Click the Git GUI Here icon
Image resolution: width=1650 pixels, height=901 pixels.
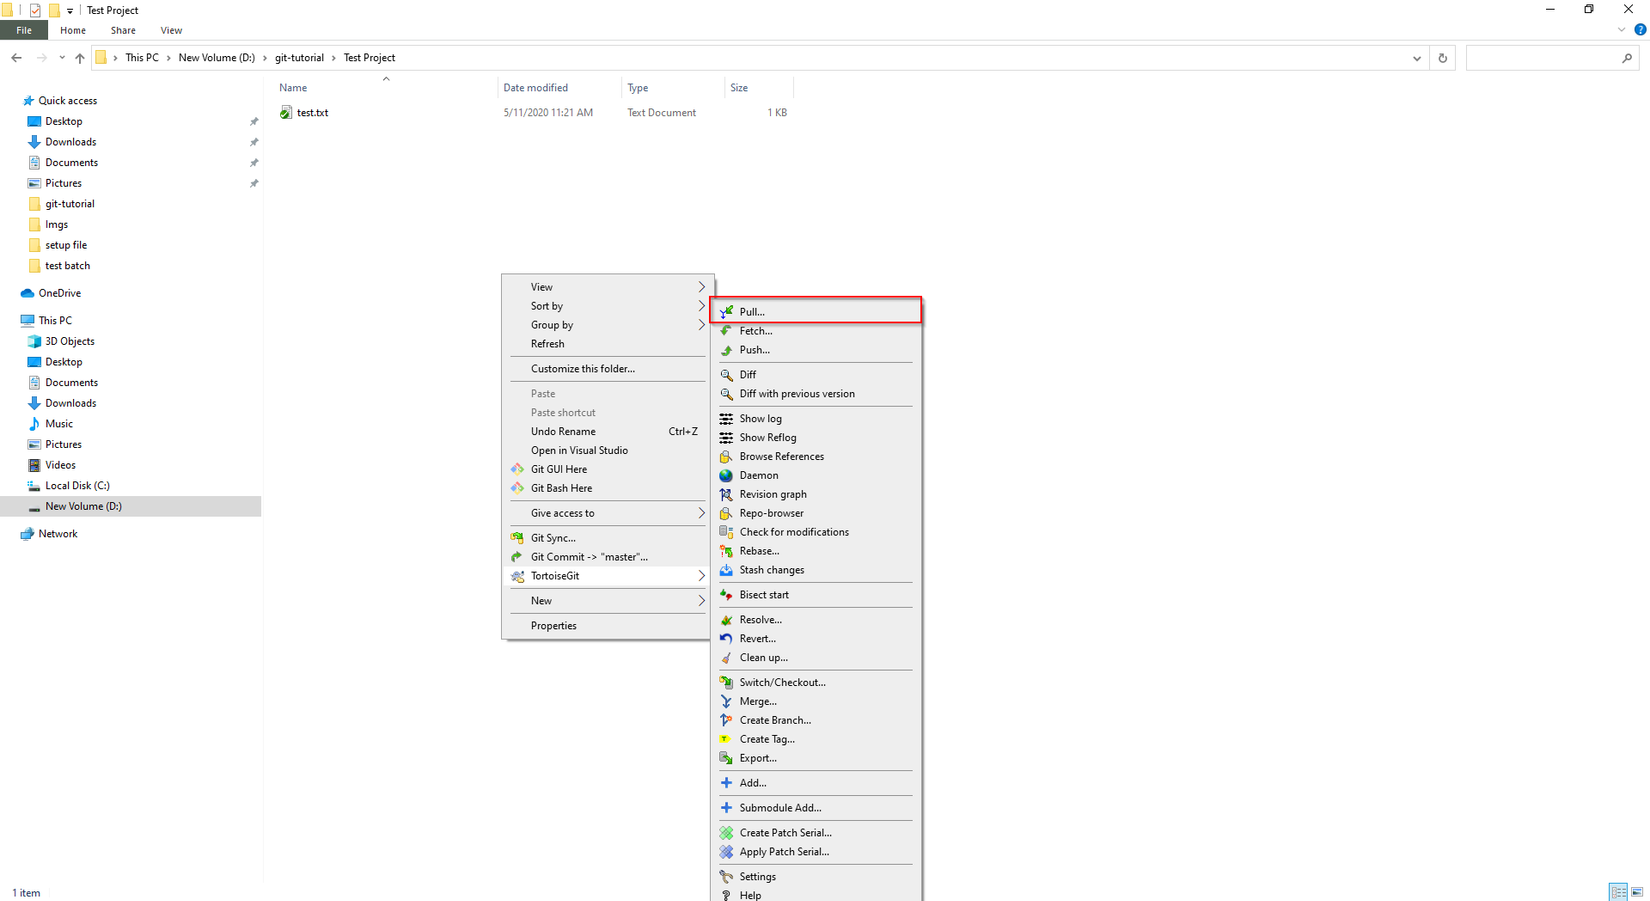point(518,469)
